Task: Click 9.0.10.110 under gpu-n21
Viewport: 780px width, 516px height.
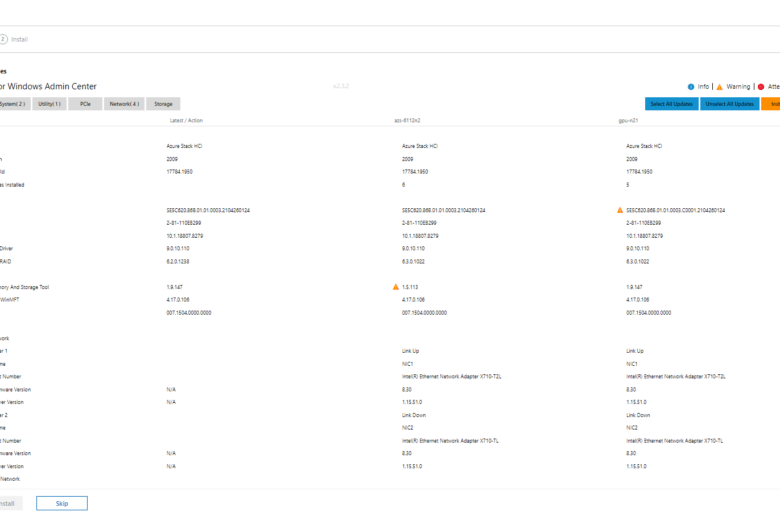Action: [637, 248]
